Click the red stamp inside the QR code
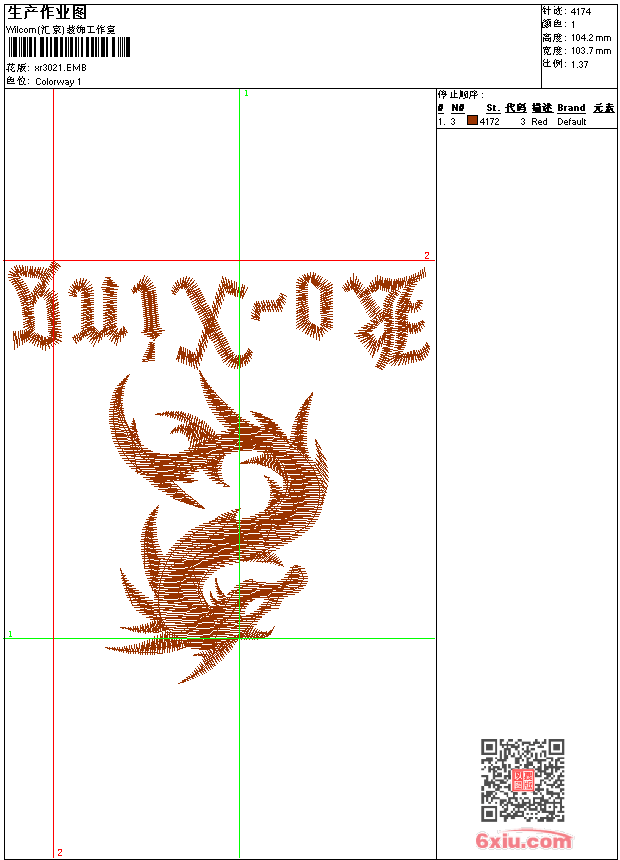Screen dimensions: 620x860 coord(522,780)
